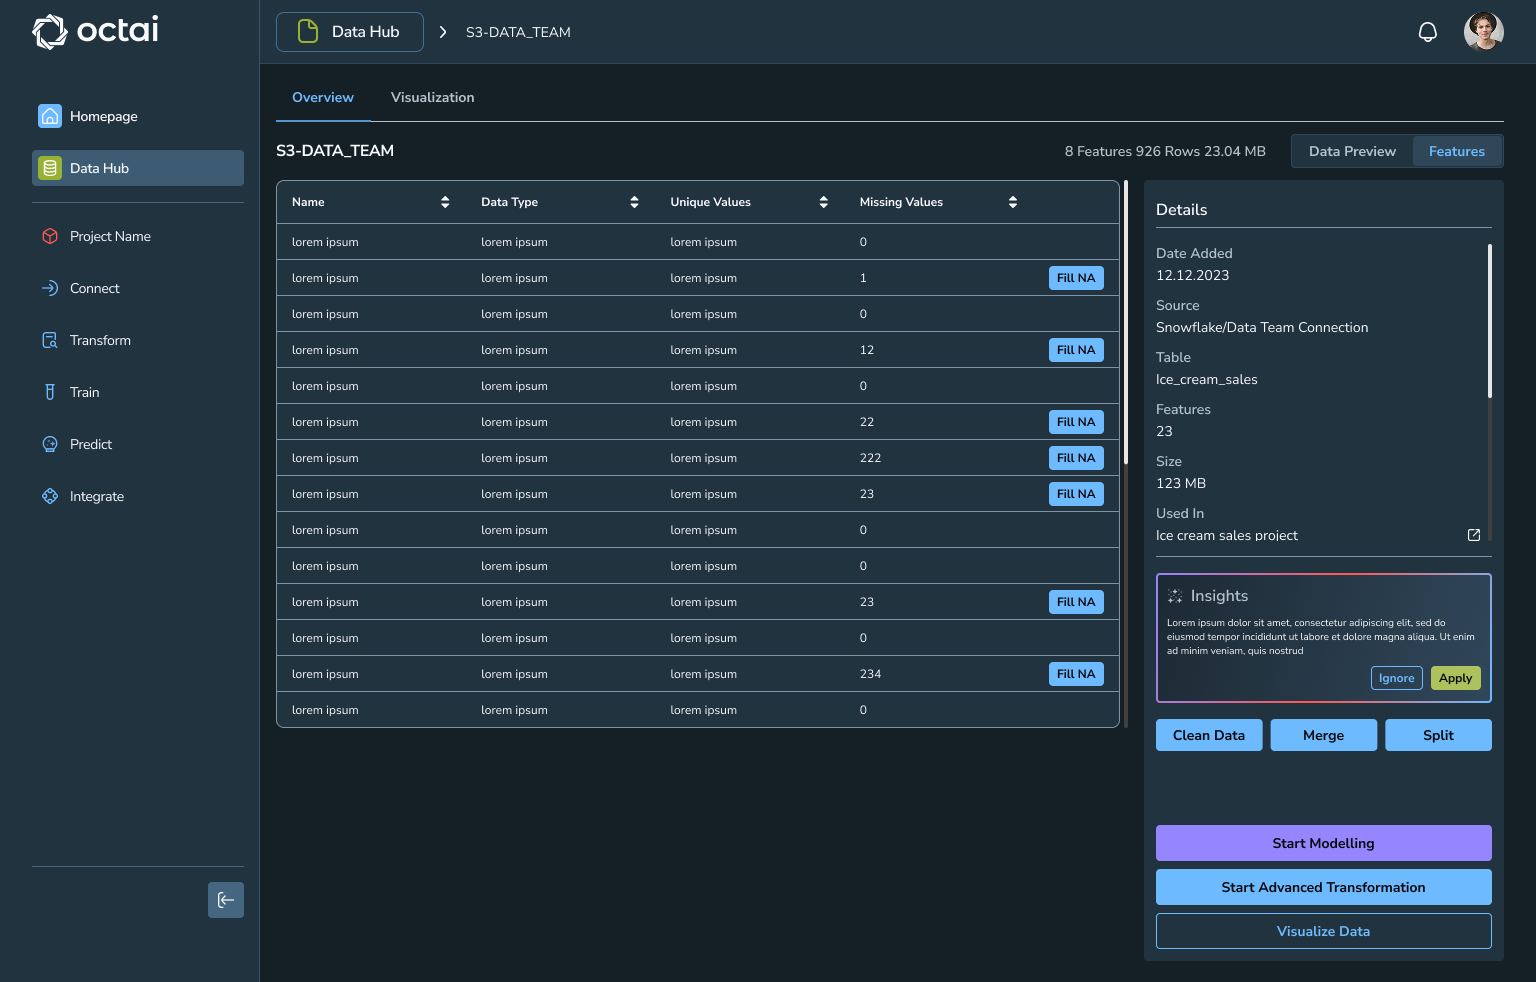The image size is (1536, 982).
Task: Click Fill NA for row with 22 missing
Action: (x=1076, y=422)
